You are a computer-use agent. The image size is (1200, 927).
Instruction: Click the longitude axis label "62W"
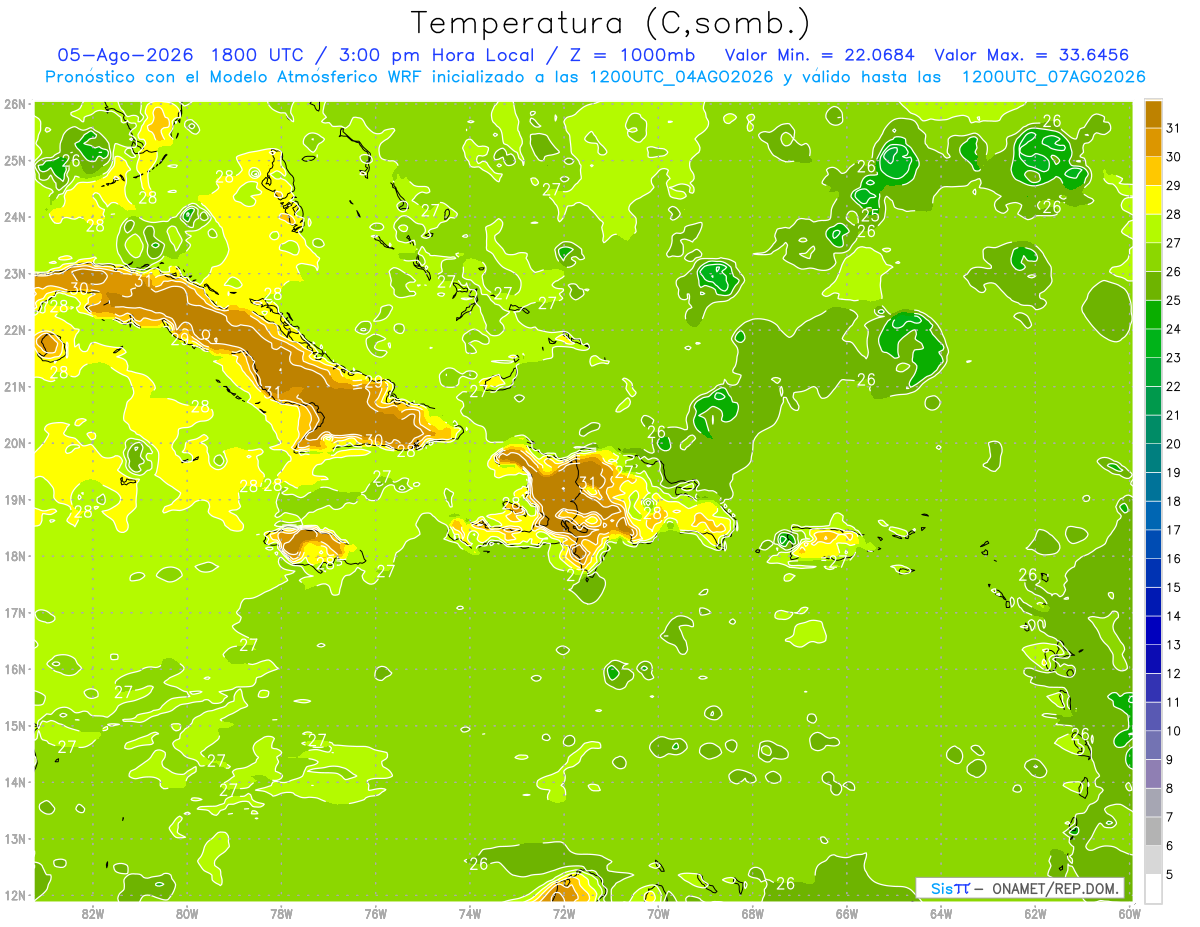pyautogui.click(x=1035, y=913)
